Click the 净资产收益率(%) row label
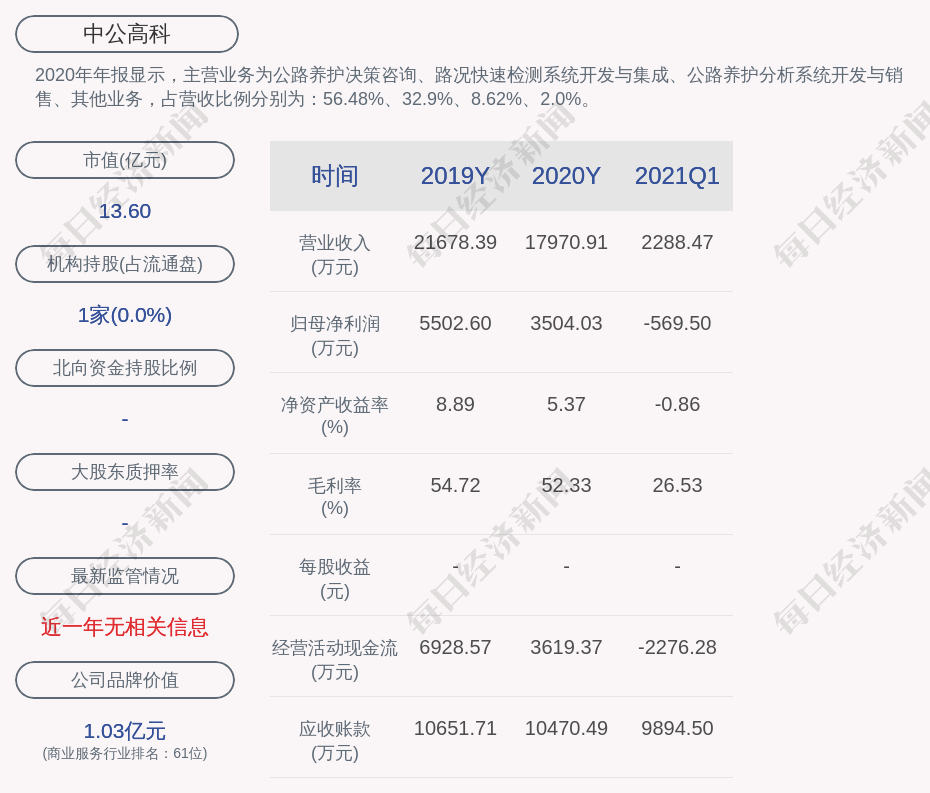Image resolution: width=930 pixels, height=793 pixels. [x=335, y=416]
